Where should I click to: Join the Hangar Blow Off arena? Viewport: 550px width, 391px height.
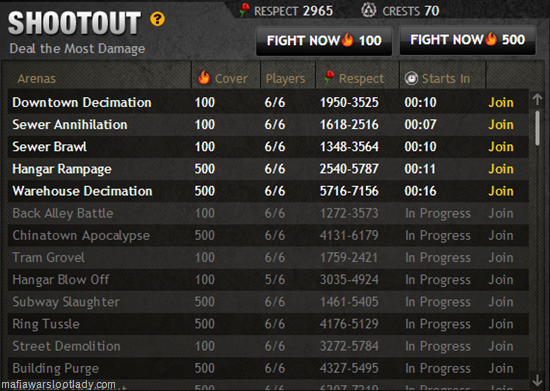(x=501, y=280)
